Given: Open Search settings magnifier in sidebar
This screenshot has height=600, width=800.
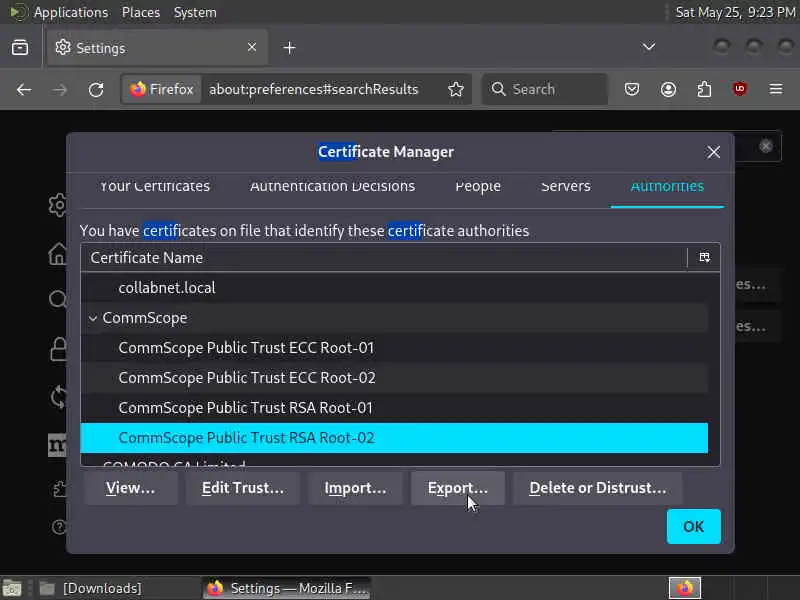Looking at the screenshot, I should tap(57, 299).
